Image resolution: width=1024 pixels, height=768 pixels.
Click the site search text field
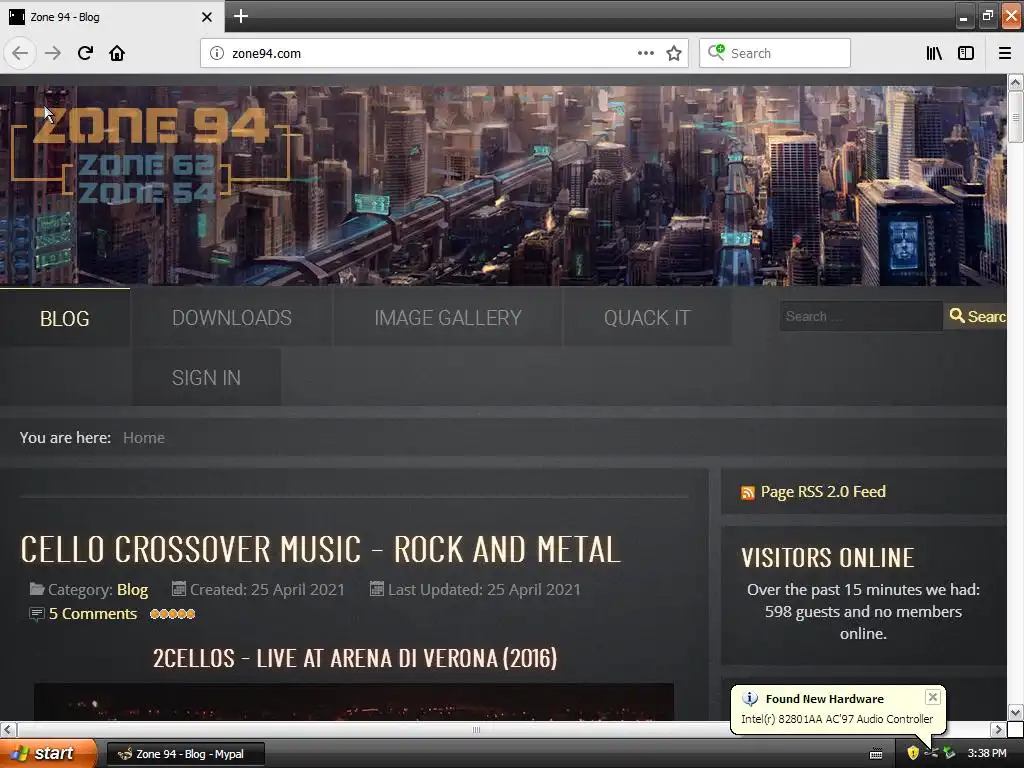tap(861, 317)
